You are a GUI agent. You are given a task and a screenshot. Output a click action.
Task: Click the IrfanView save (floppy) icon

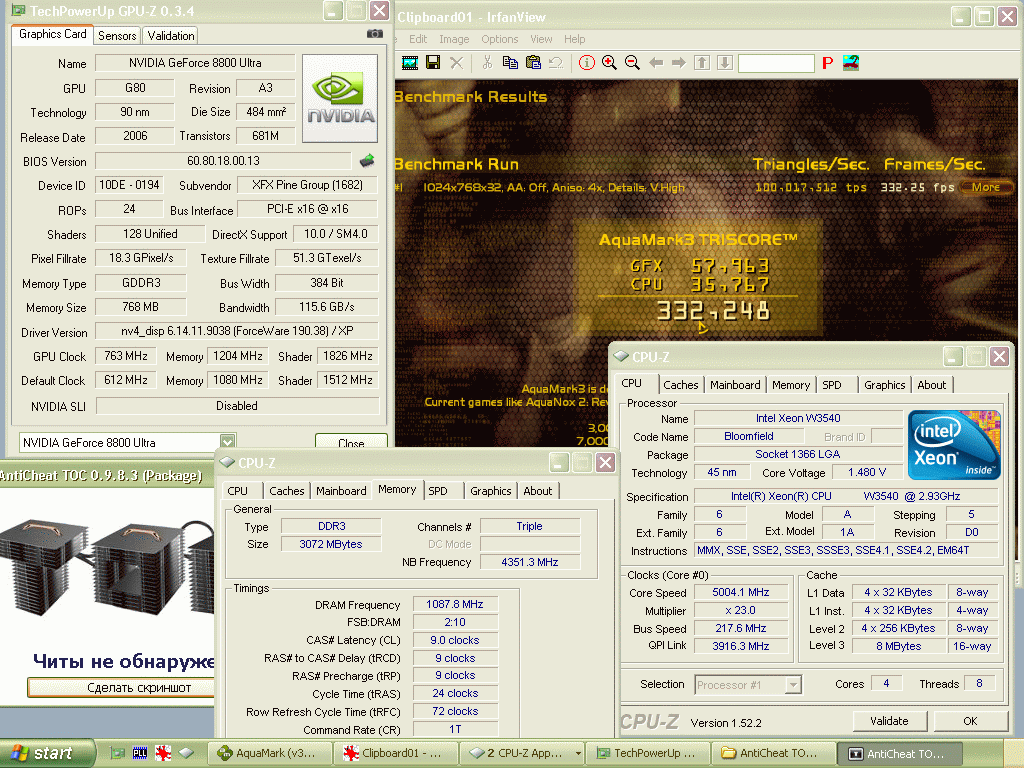pos(432,63)
